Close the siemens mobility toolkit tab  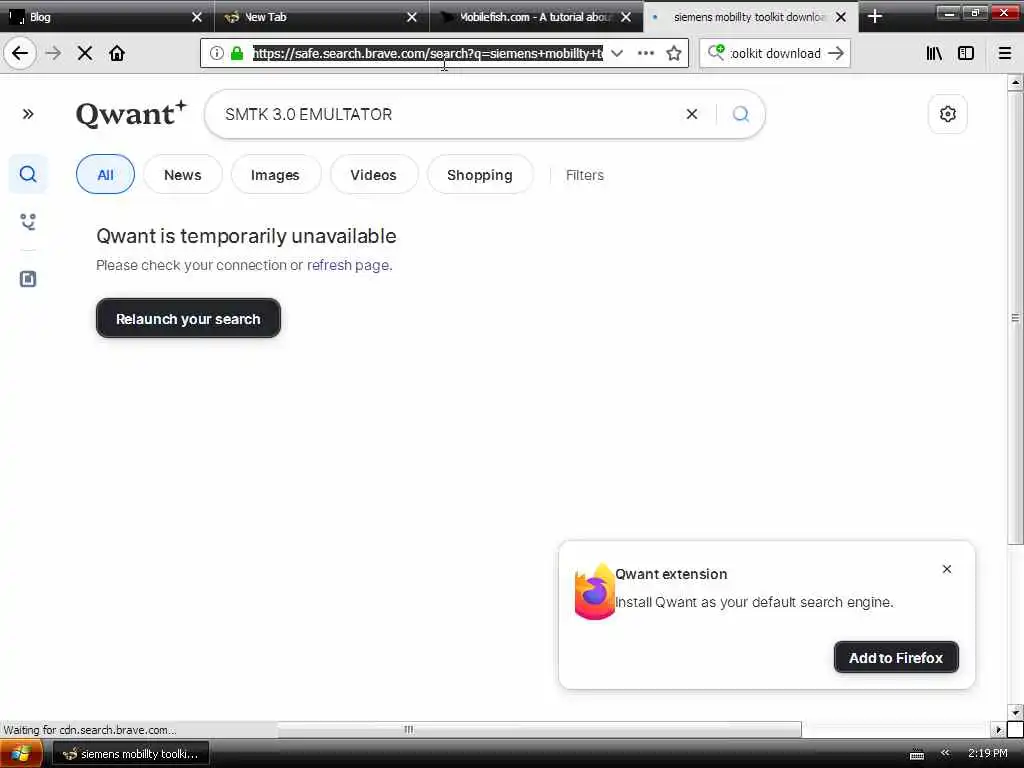841,17
